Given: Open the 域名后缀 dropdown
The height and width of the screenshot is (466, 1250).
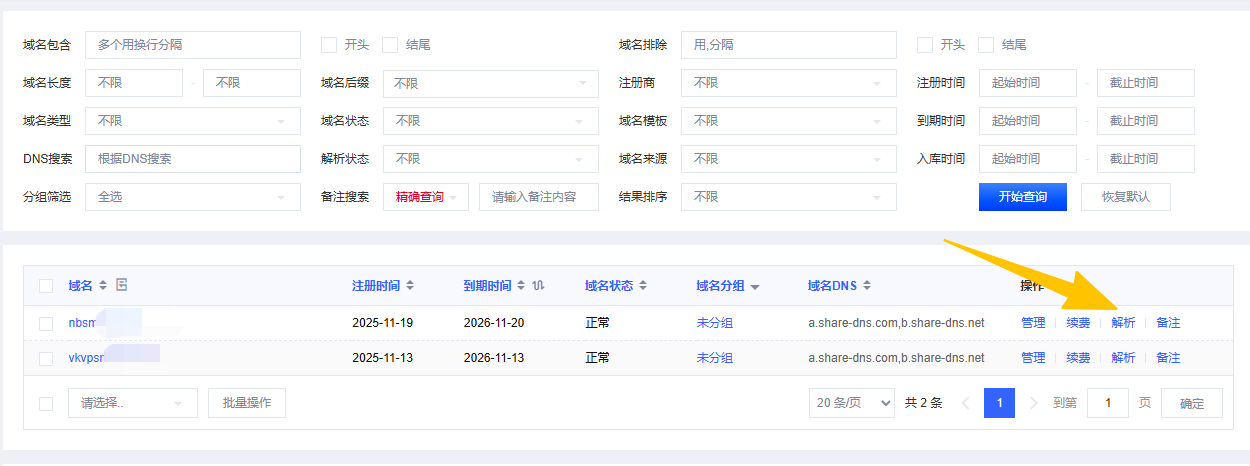Looking at the screenshot, I should [490, 83].
